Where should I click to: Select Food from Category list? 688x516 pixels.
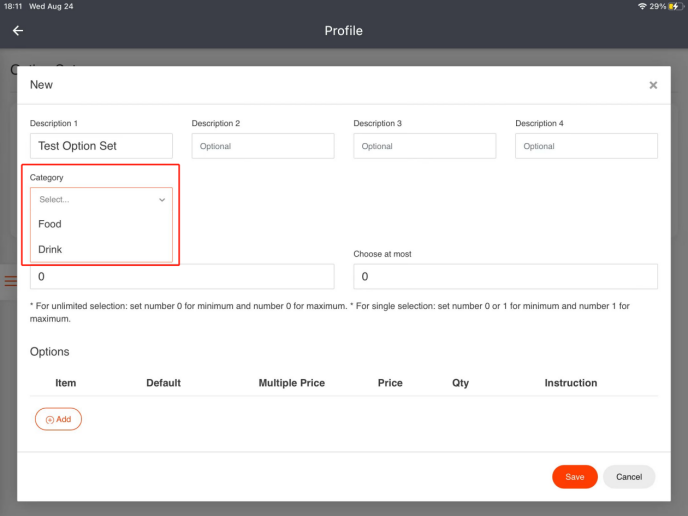click(x=50, y=225)
